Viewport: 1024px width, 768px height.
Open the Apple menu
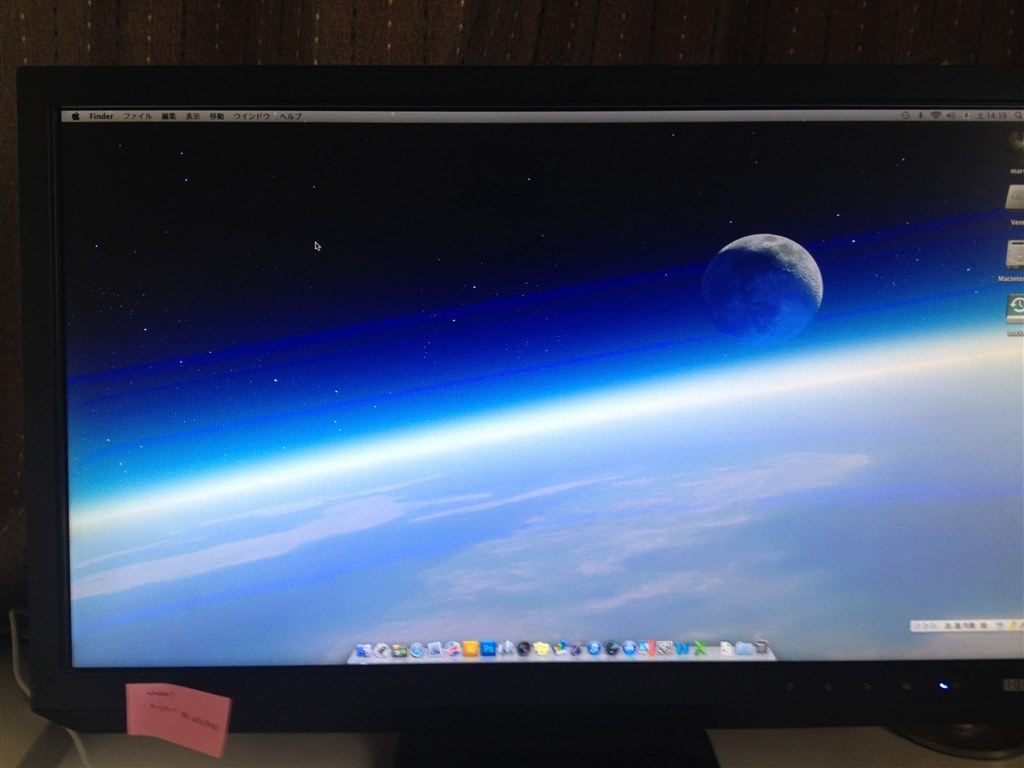pyautogui.click(x=75, y=116)
